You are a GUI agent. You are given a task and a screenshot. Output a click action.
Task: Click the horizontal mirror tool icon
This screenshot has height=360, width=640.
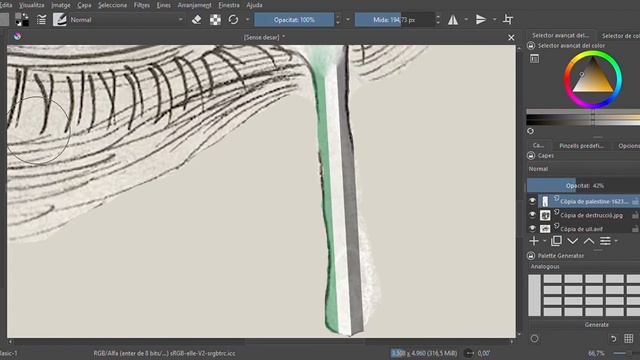coord(453,19)
